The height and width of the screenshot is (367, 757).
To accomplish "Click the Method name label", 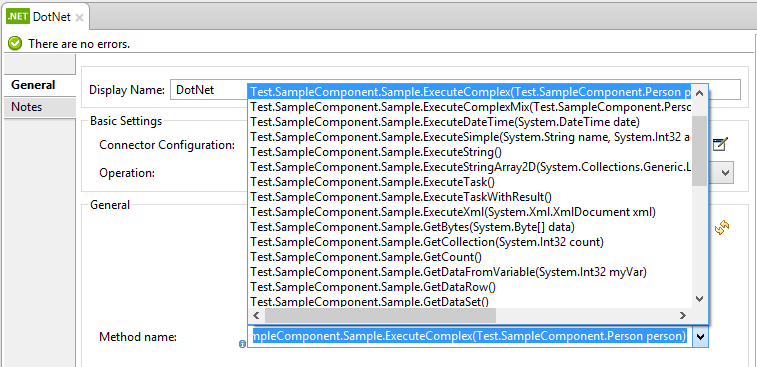I will click(x=138, y=337).
